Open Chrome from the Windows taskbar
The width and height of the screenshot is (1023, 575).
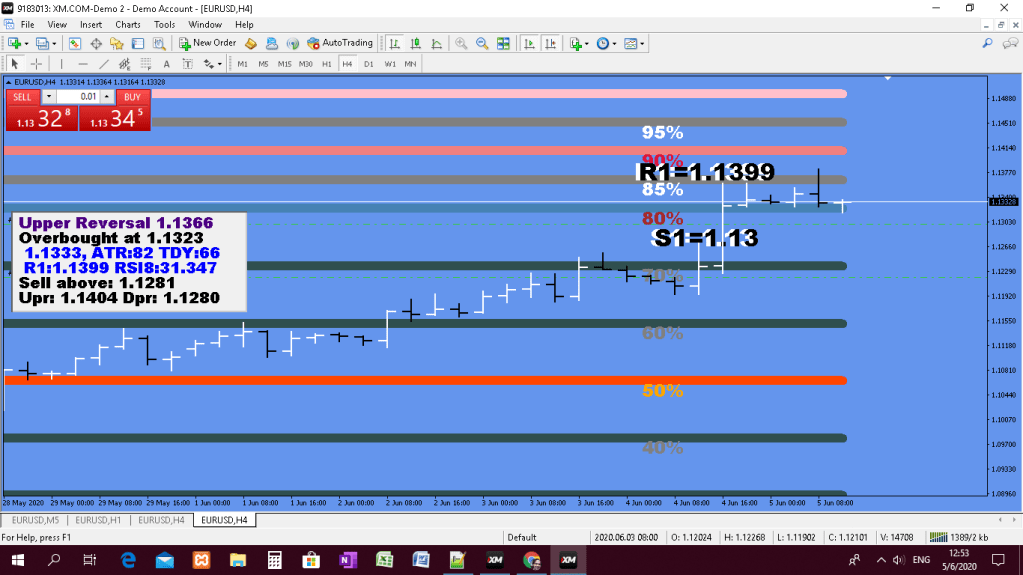531,560
